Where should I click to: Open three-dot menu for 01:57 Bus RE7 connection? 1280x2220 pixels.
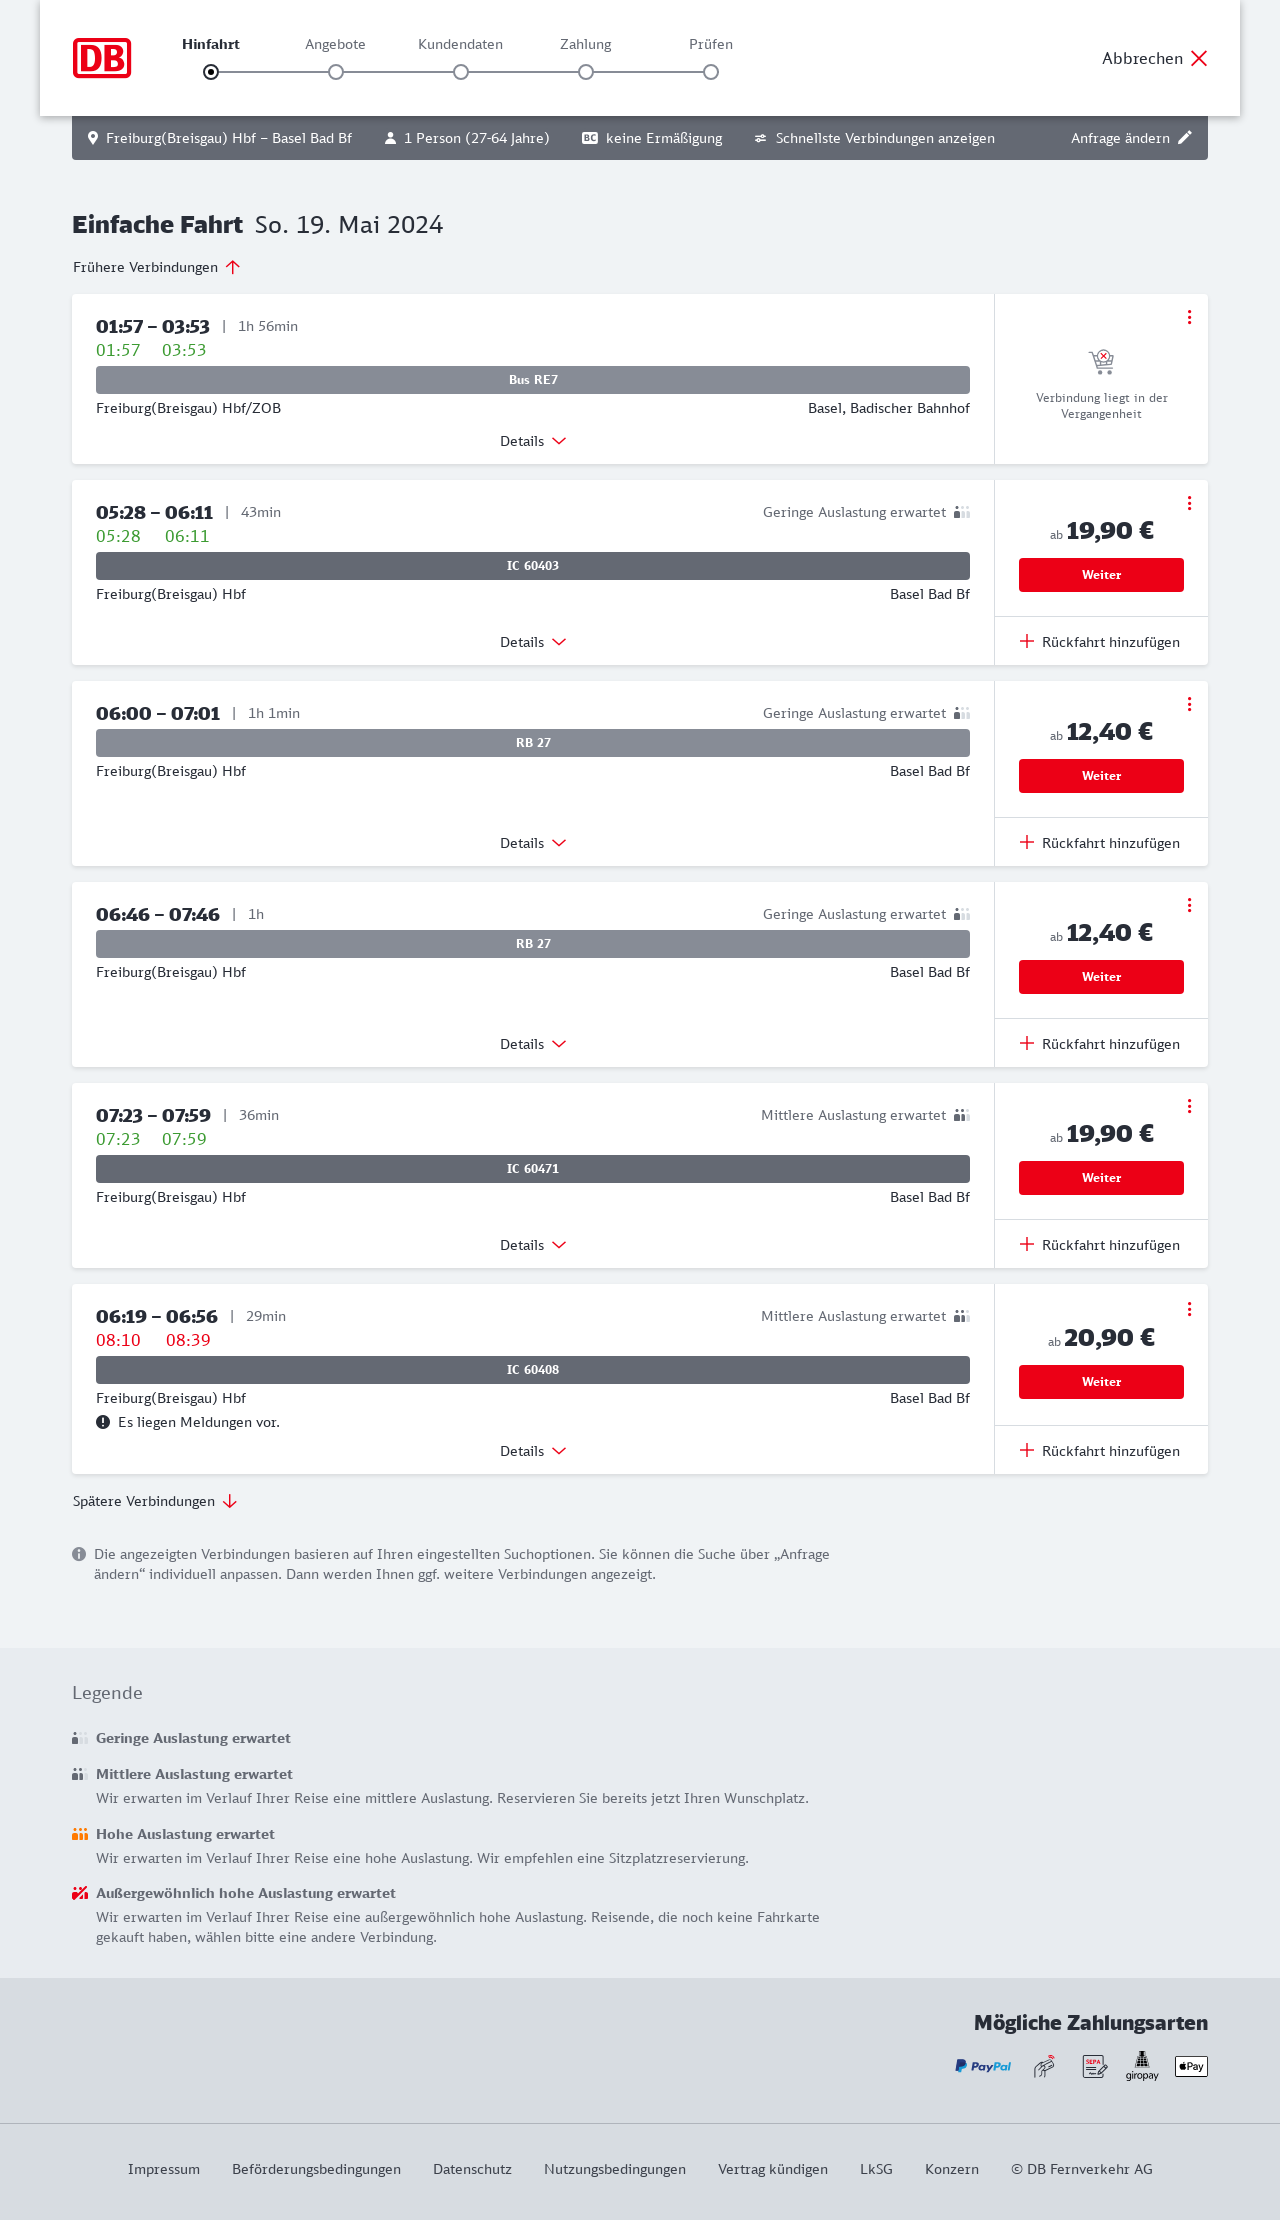point(1189,317)
